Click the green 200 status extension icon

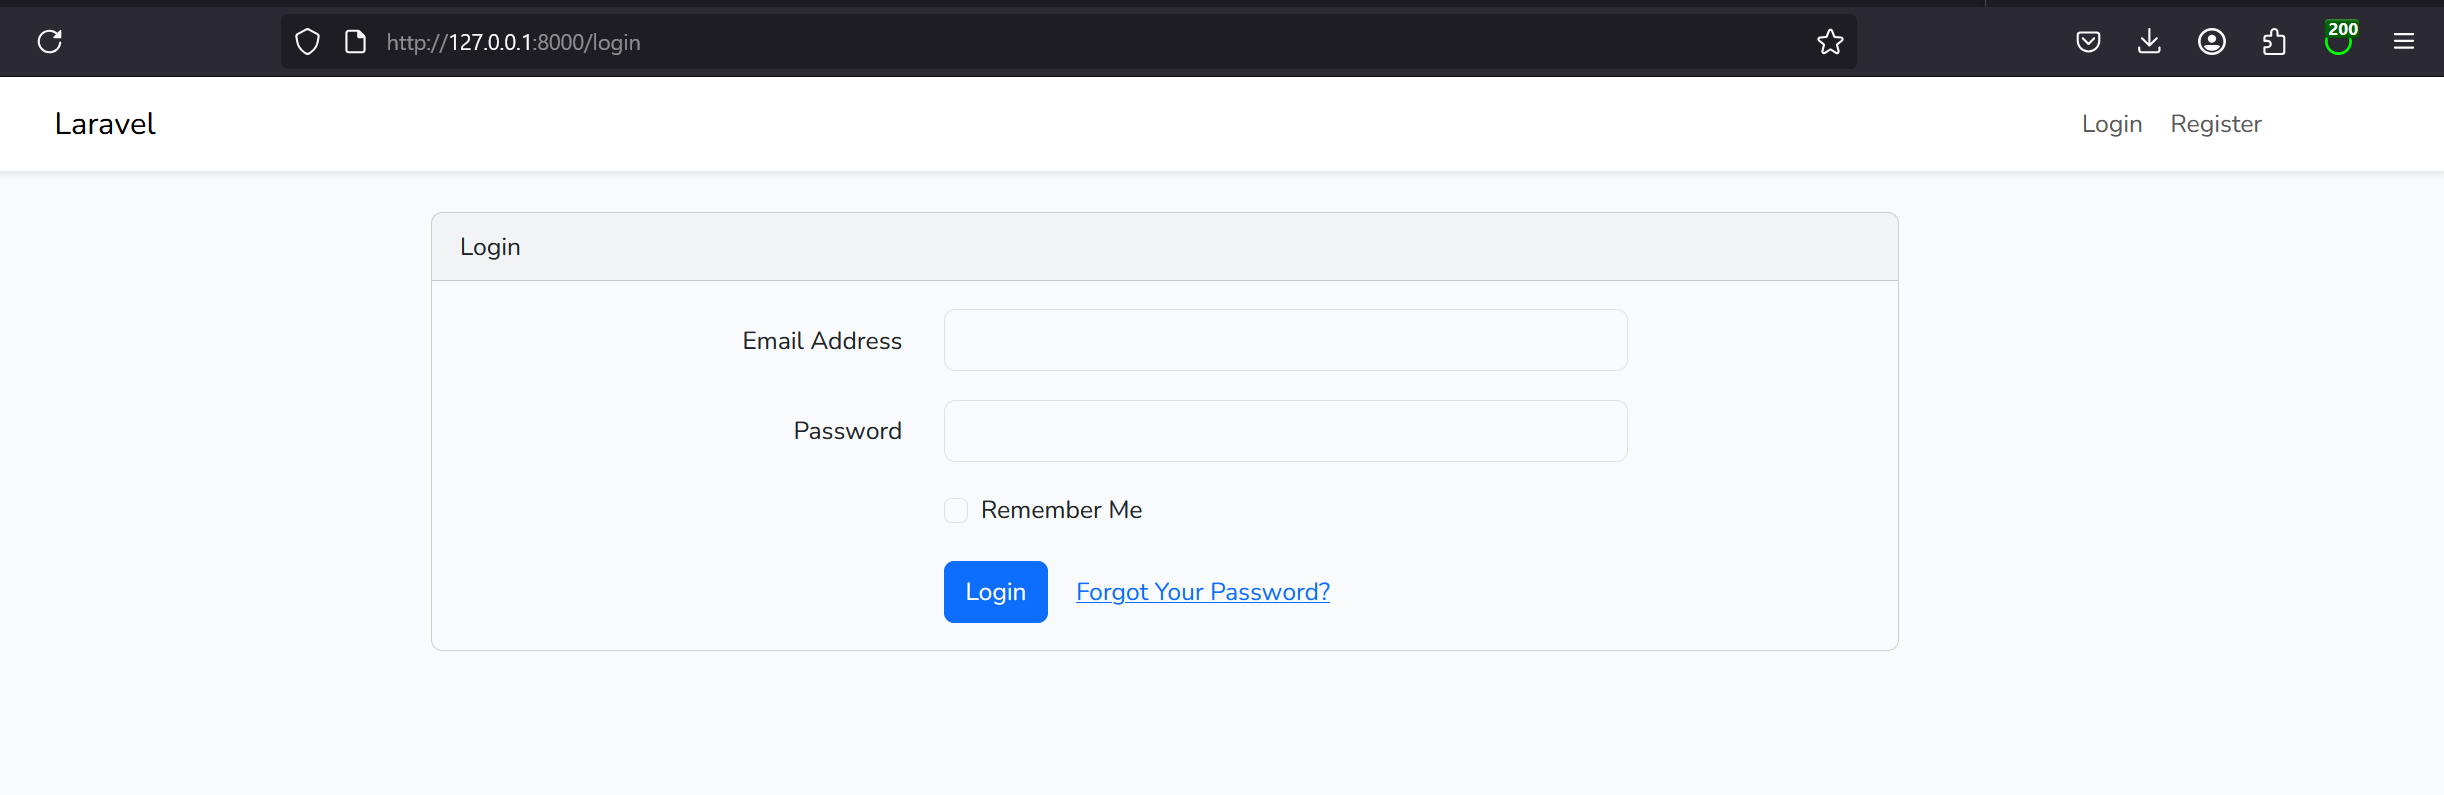[2339, 40]
